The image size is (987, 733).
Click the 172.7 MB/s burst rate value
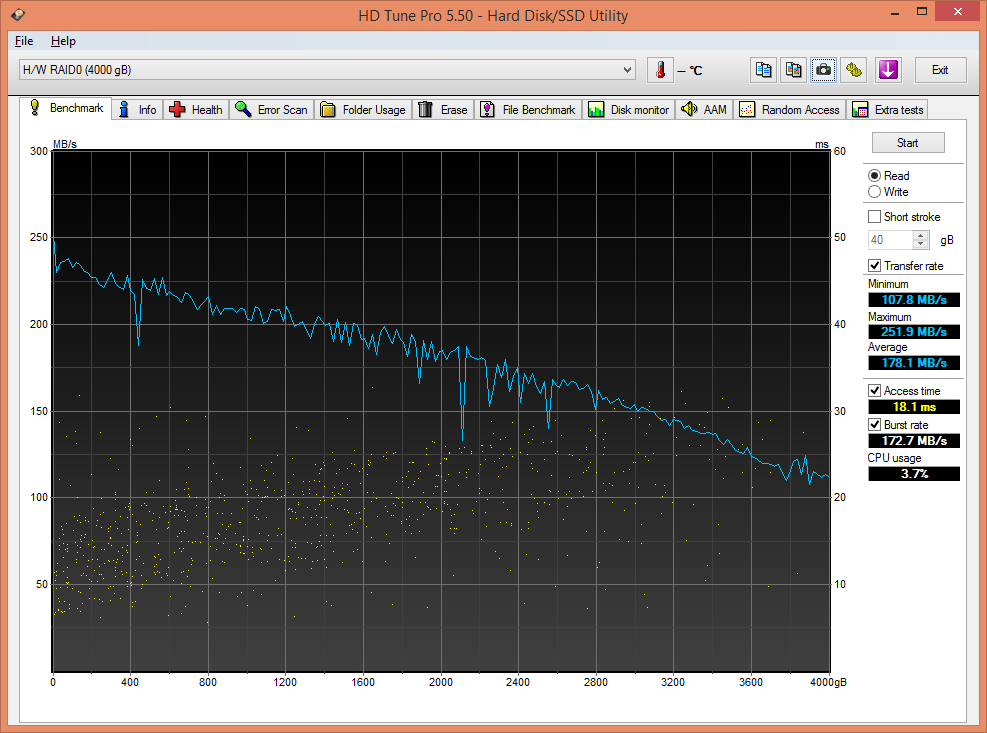(x=914, y=441)
